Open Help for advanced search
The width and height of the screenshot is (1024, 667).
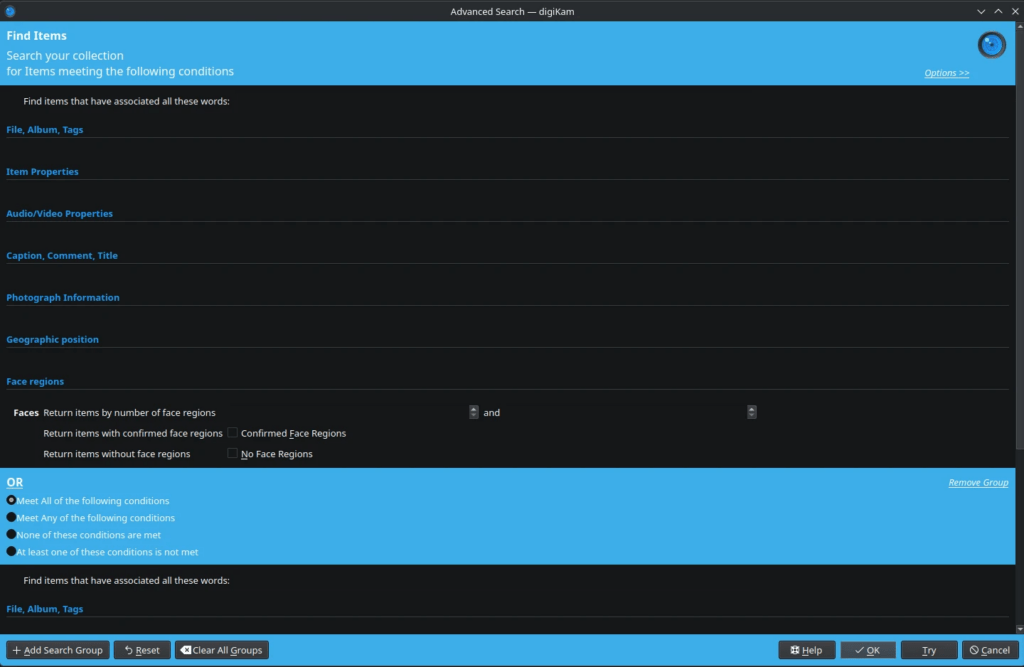click(x=807, y=650)
